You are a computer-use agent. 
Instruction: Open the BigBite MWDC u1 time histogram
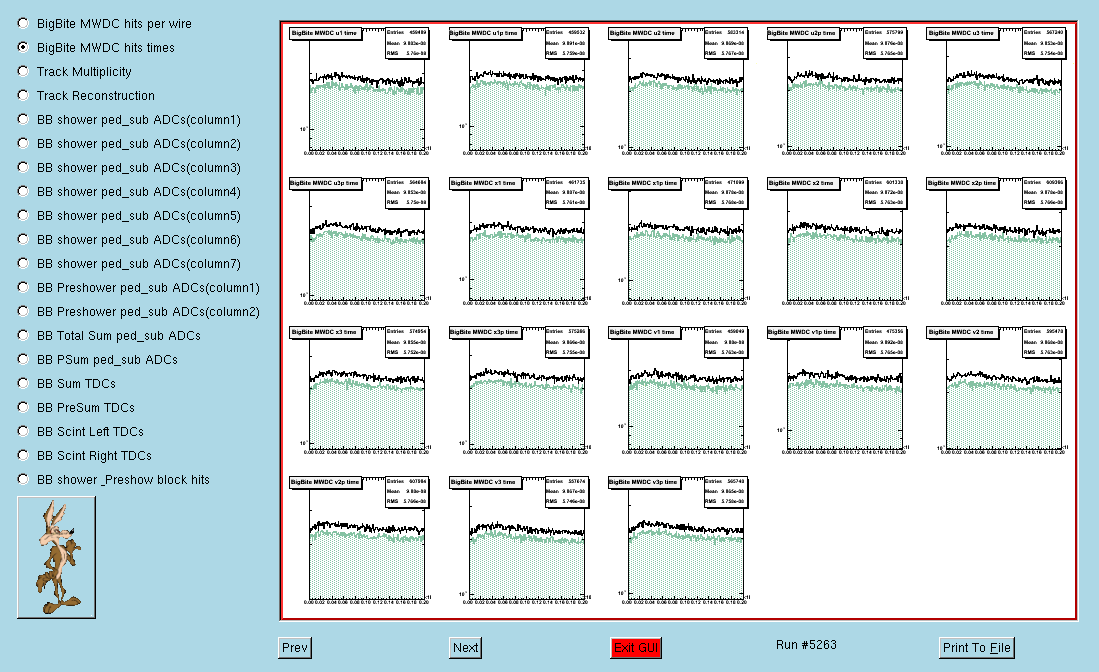click(359, 91)
